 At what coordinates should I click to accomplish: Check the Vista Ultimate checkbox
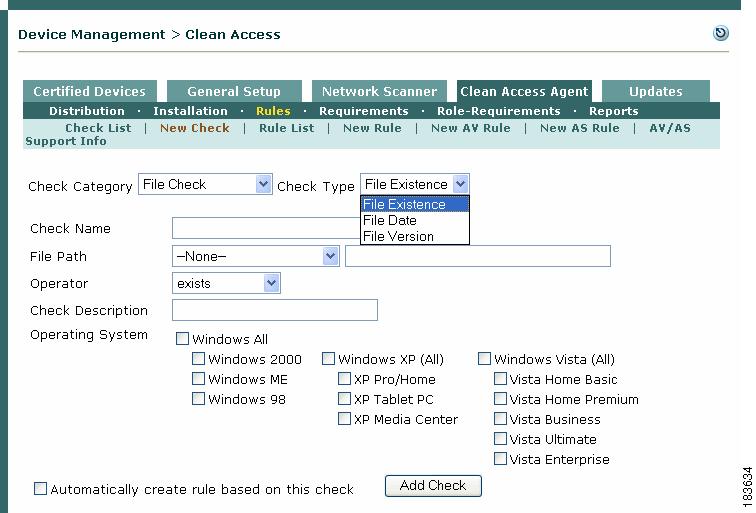[x=500, y=439]
